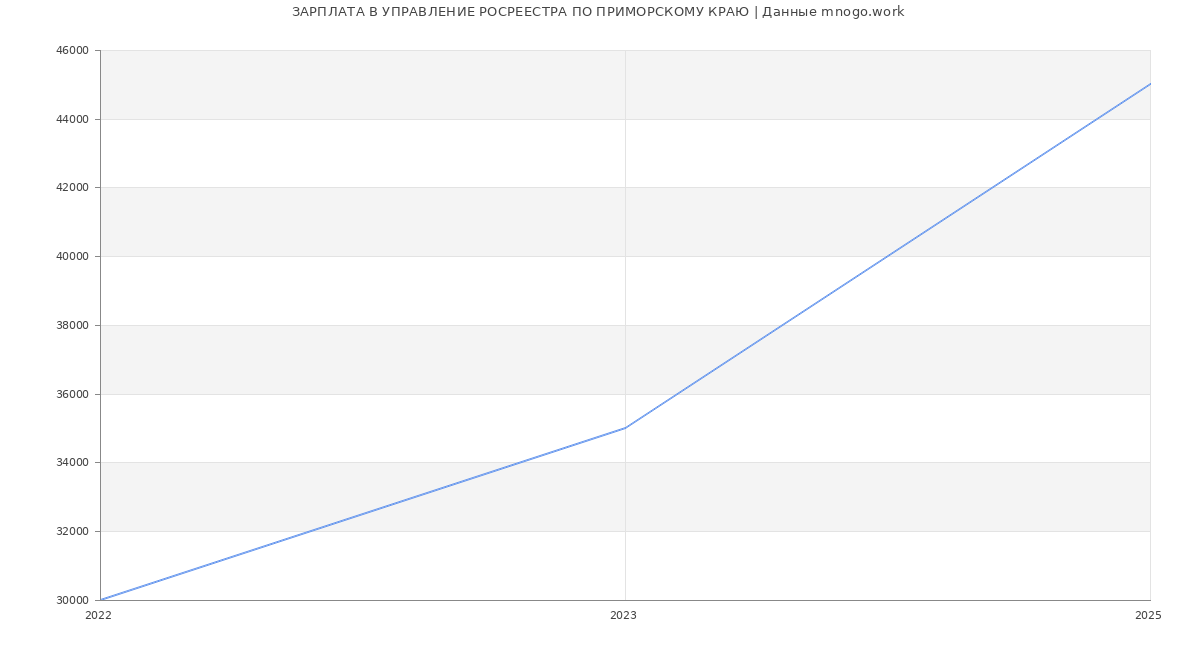Select the 40000 y-axis label
This screenshot has height=650, width=1200.
click(72, 256)
